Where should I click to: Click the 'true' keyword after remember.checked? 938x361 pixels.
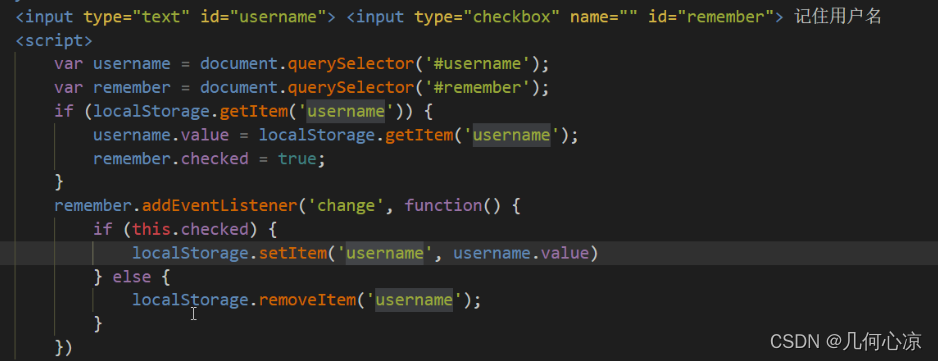297,159
